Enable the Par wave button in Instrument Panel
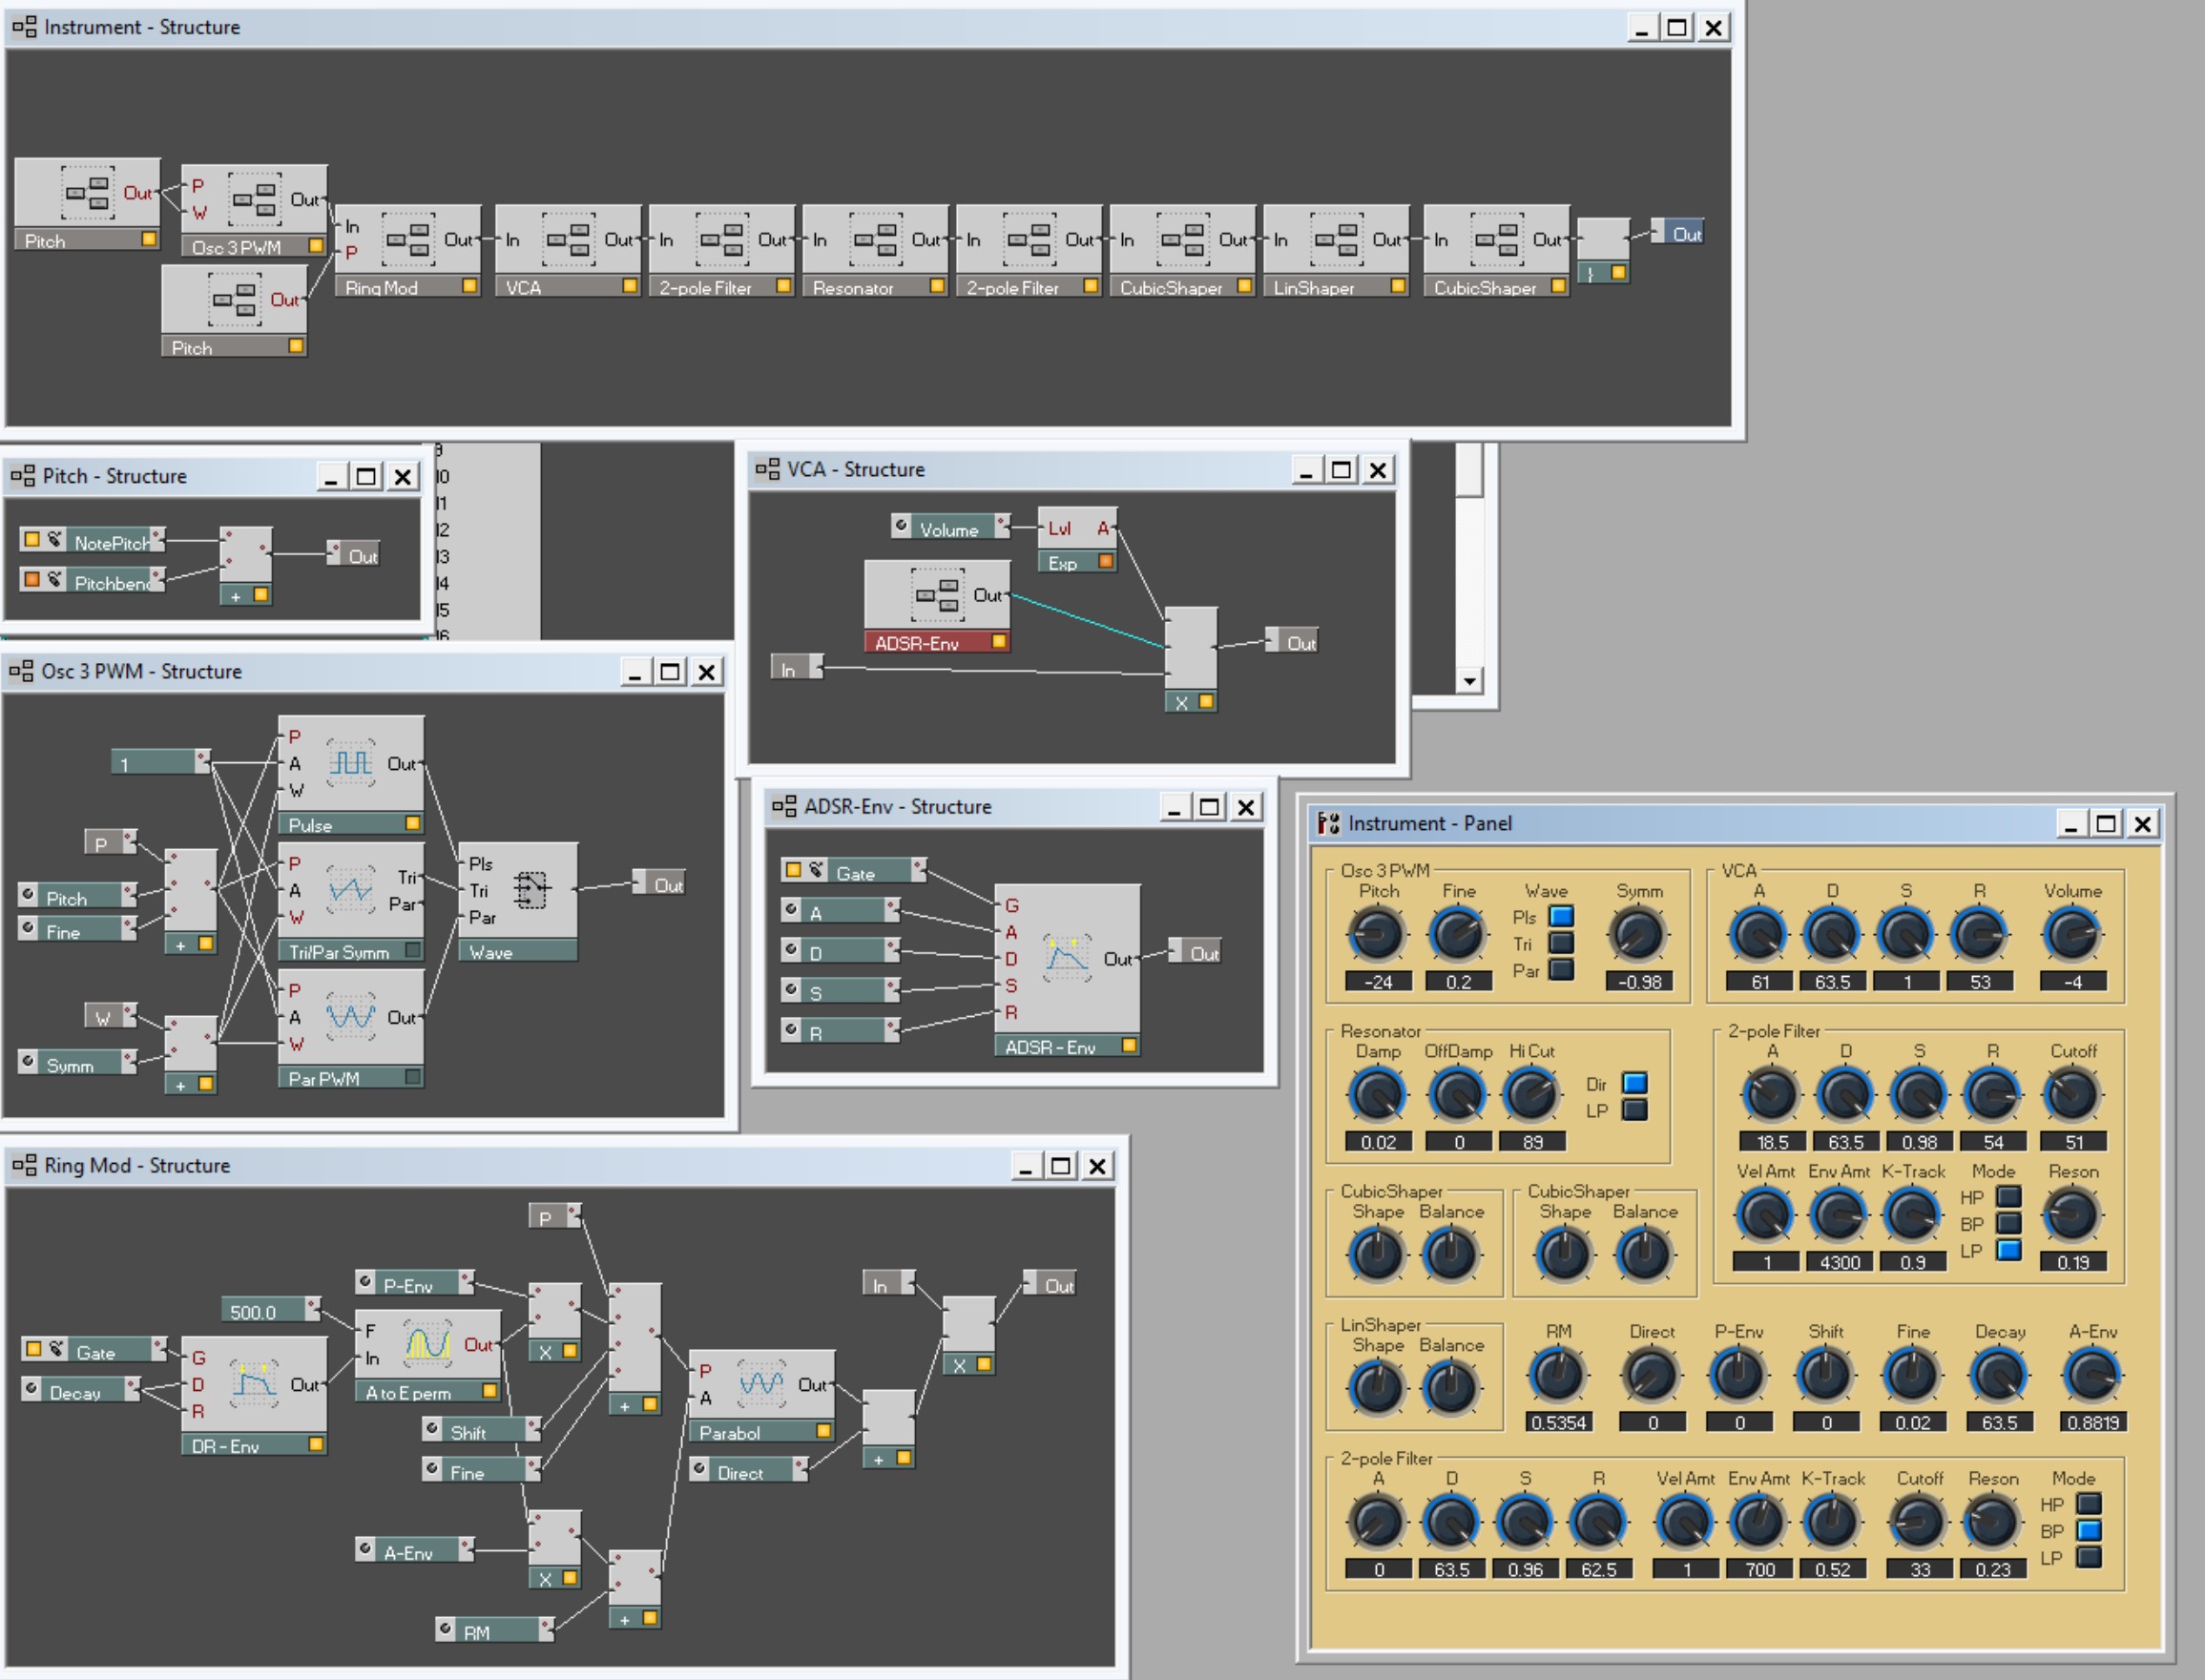 pos(1561,969)
